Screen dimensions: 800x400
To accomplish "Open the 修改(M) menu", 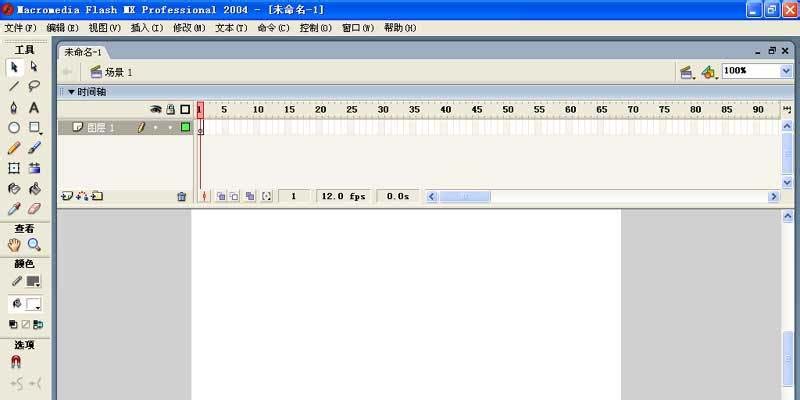I will [x=189, y=28].
